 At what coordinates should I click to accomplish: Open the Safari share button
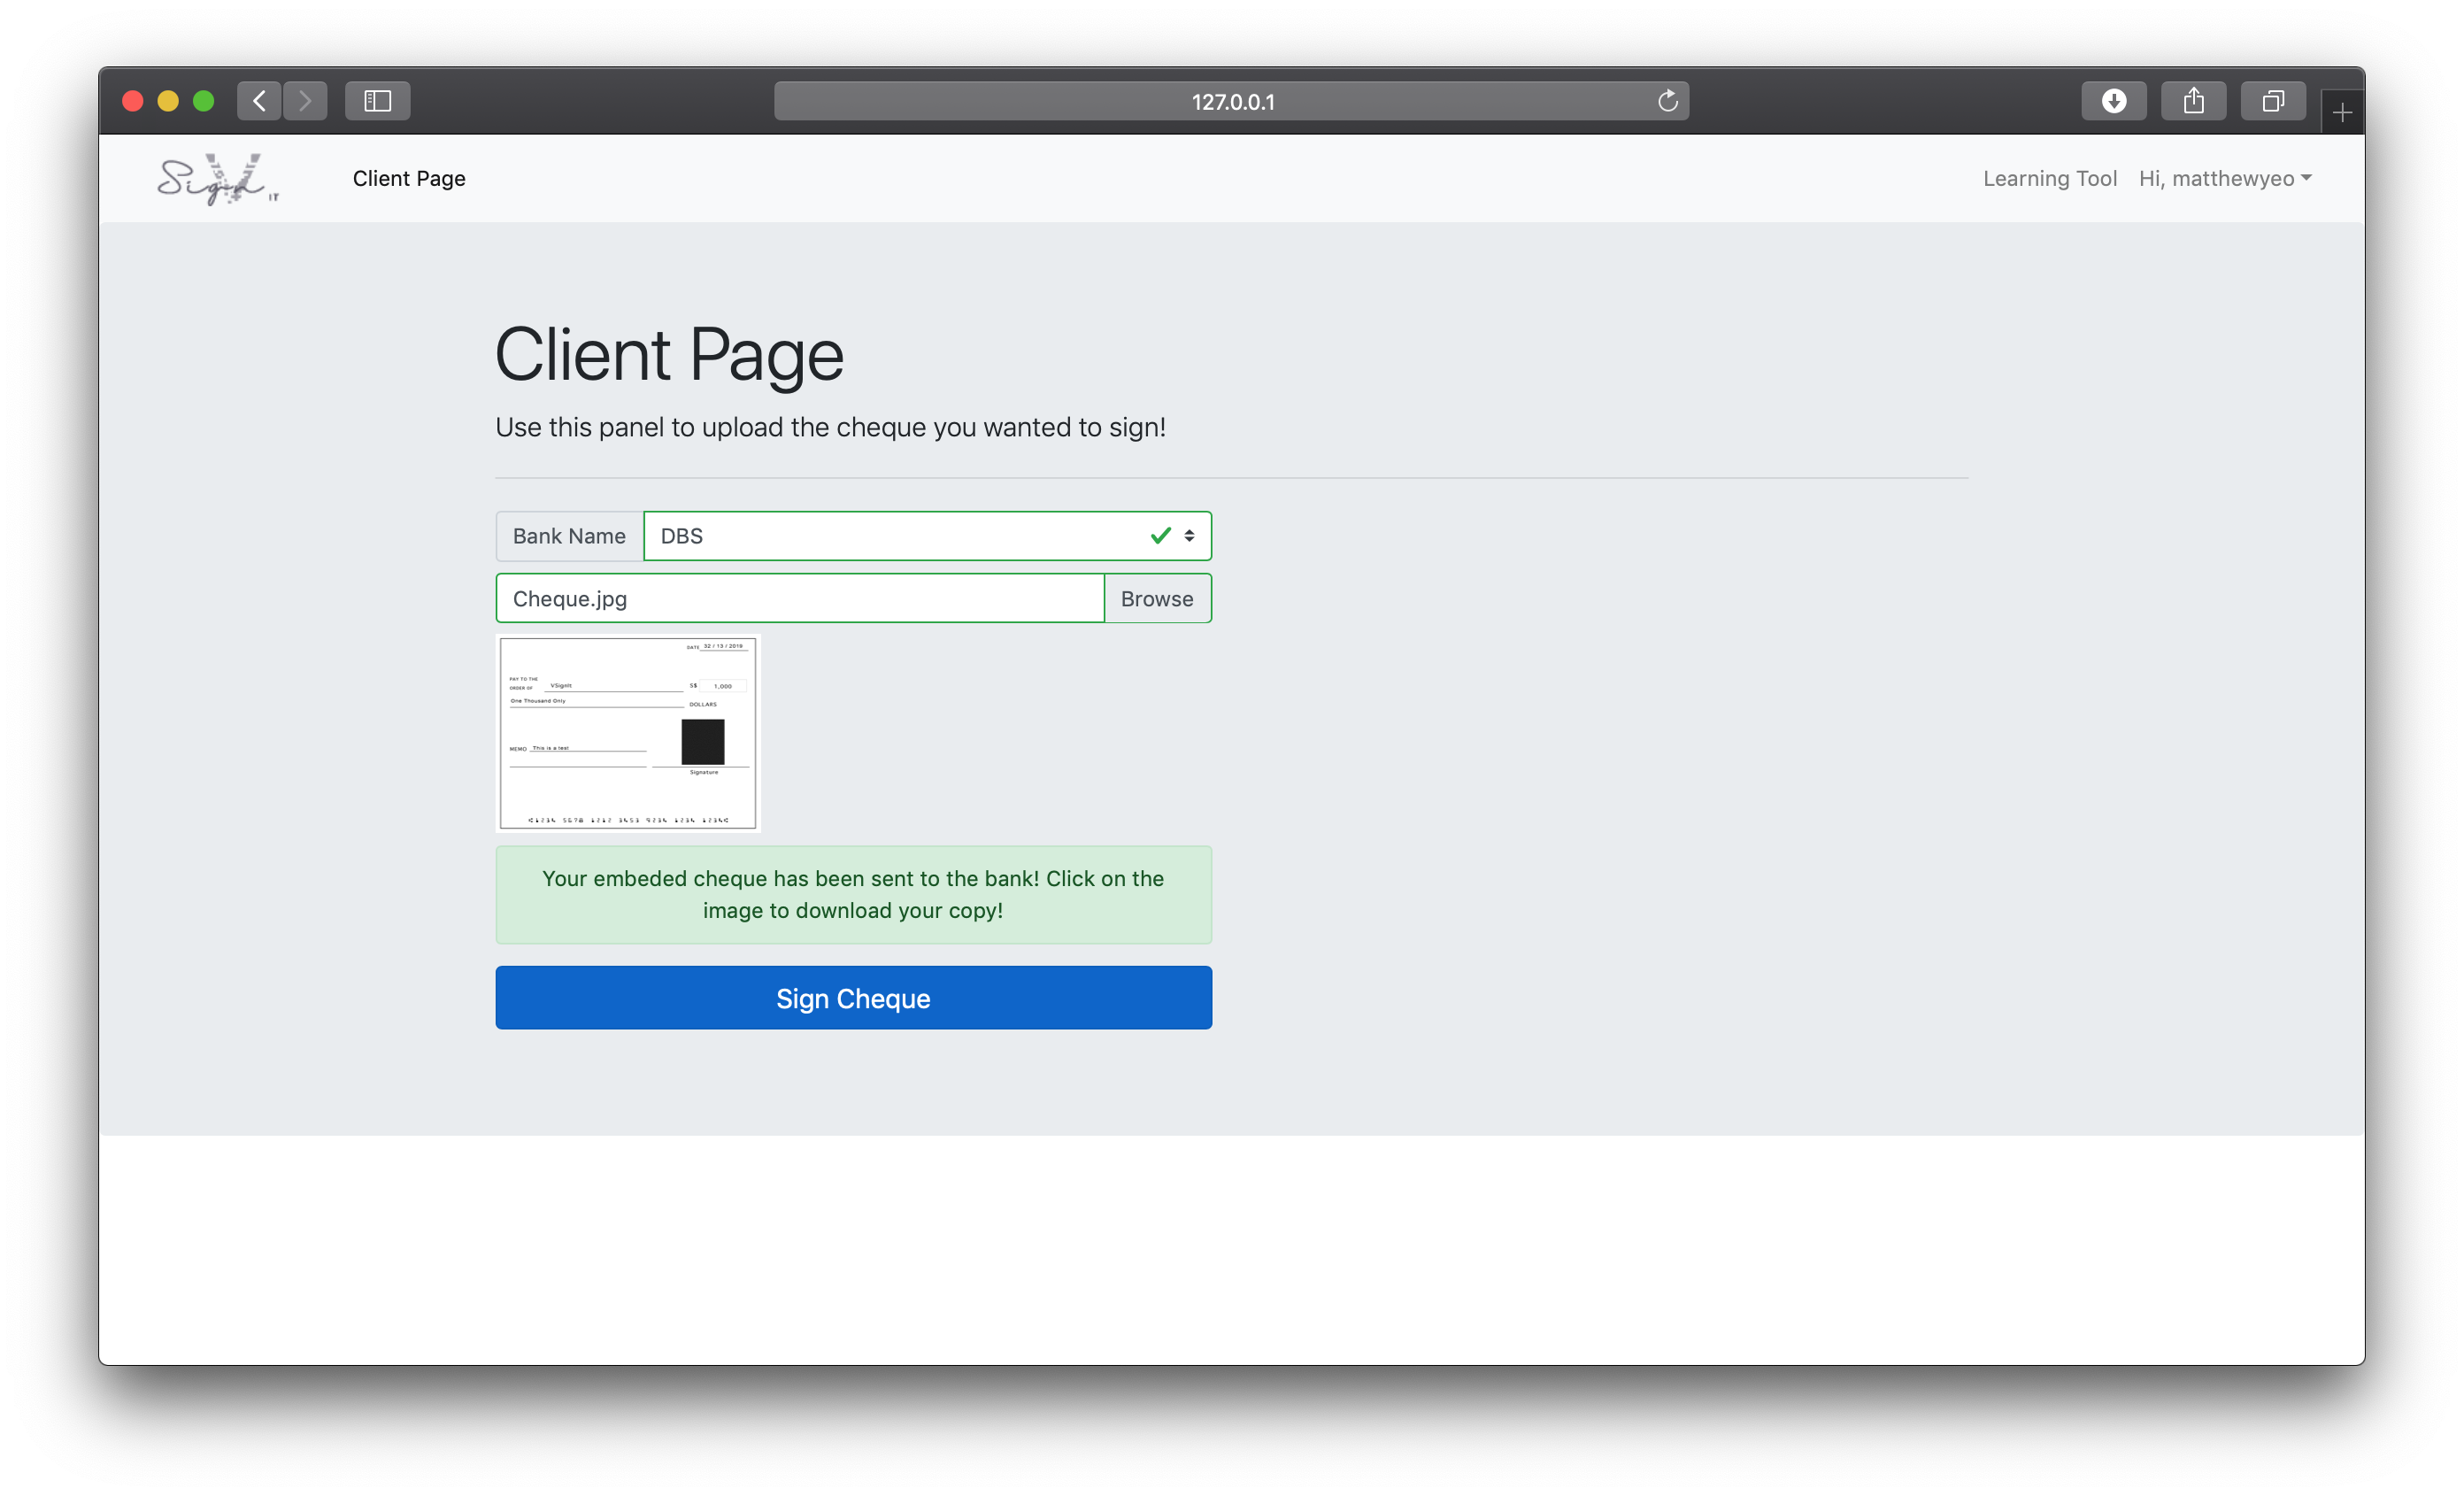[x=2193, y=101]
